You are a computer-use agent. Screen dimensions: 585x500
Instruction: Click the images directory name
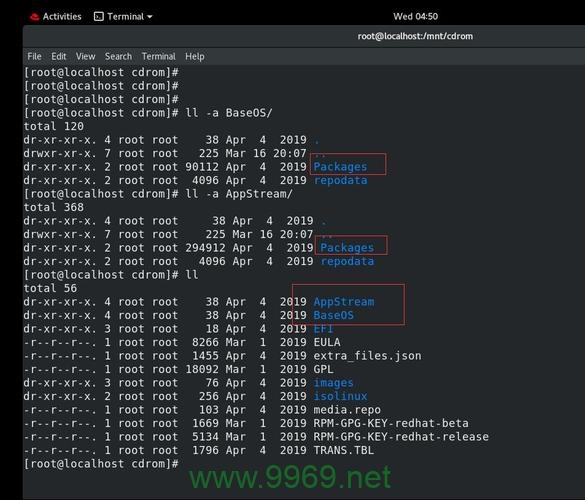click(x=334, y=383)
